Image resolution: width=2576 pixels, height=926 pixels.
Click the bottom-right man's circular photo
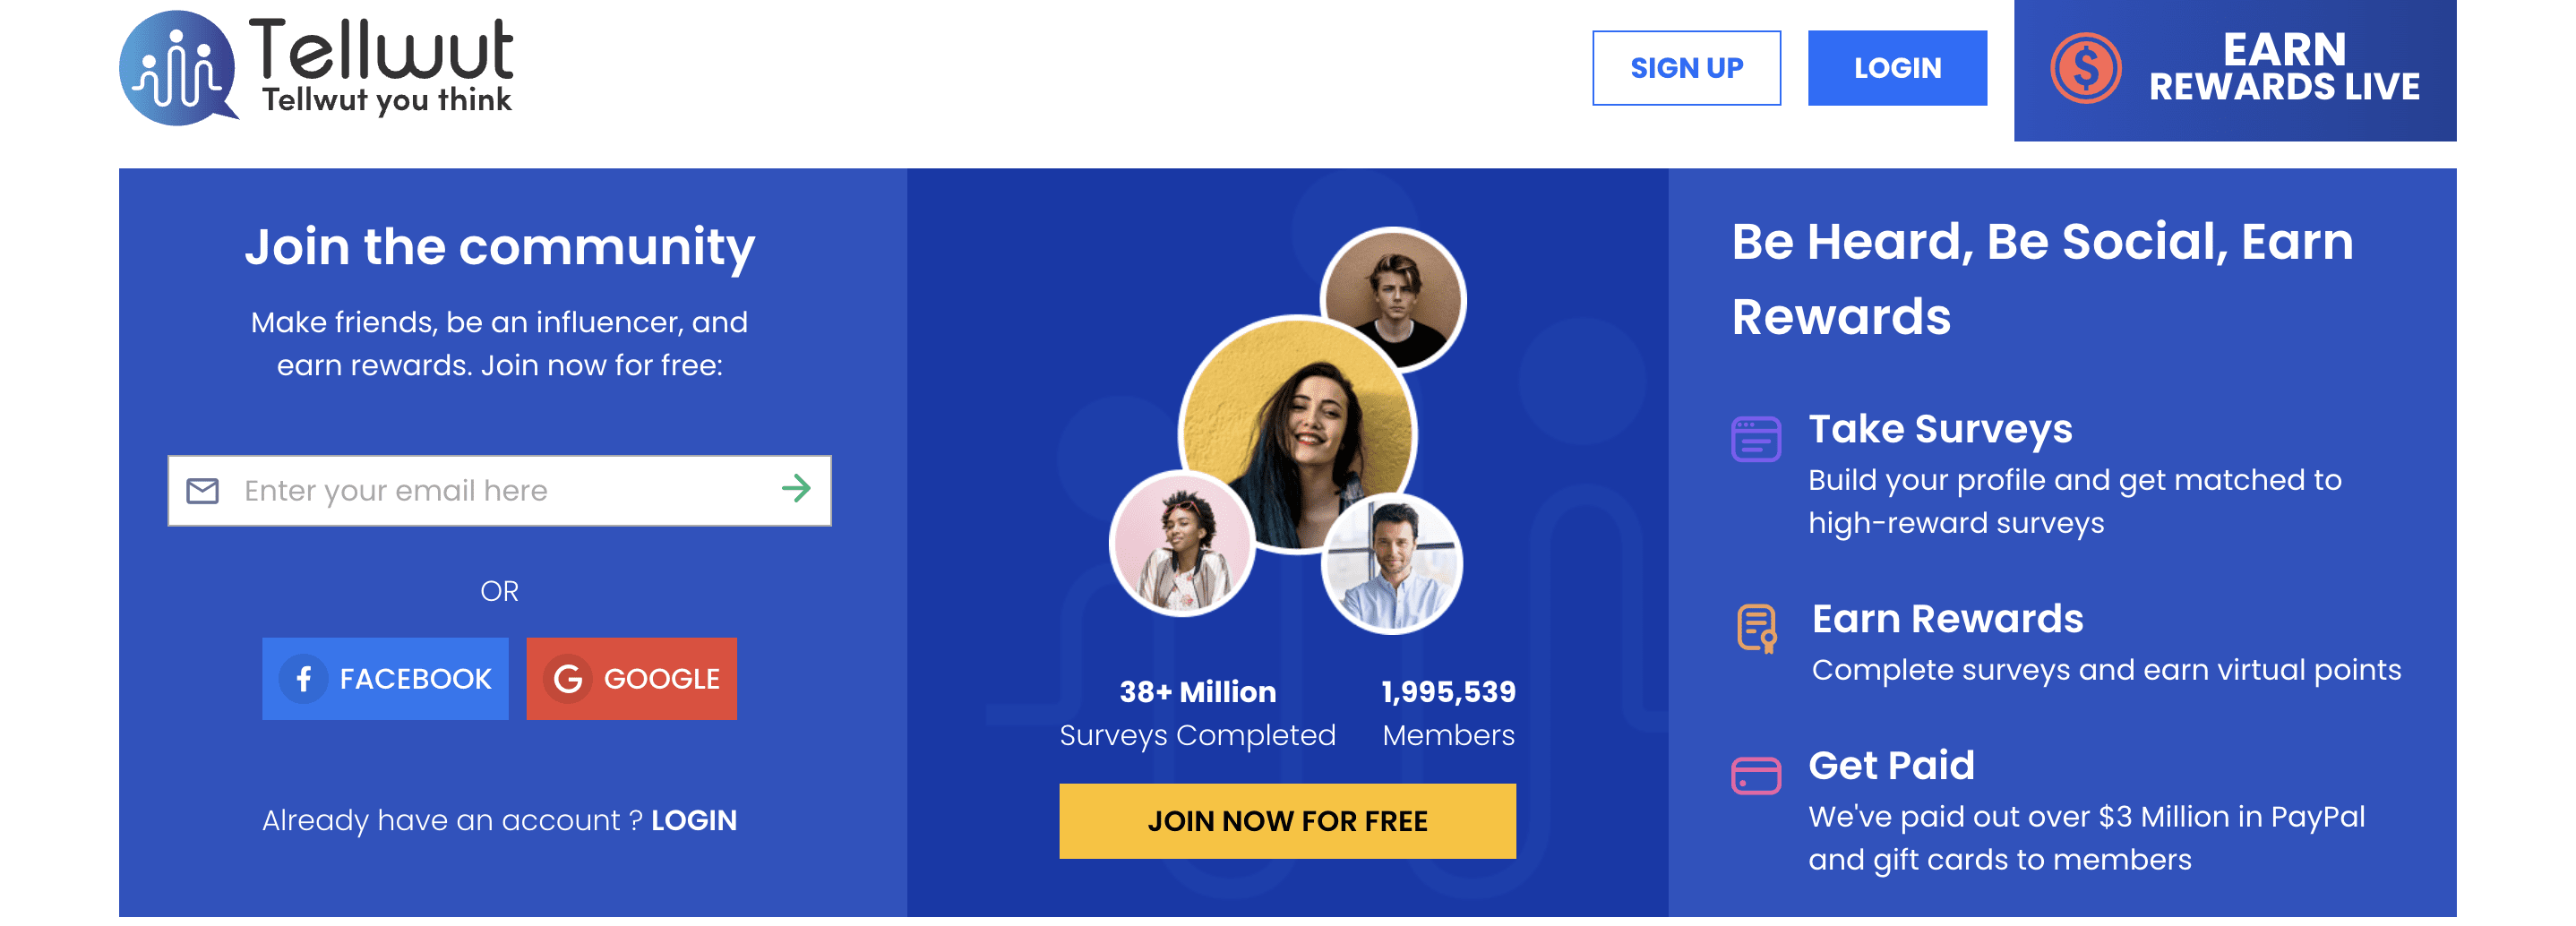pos(1392,563)
